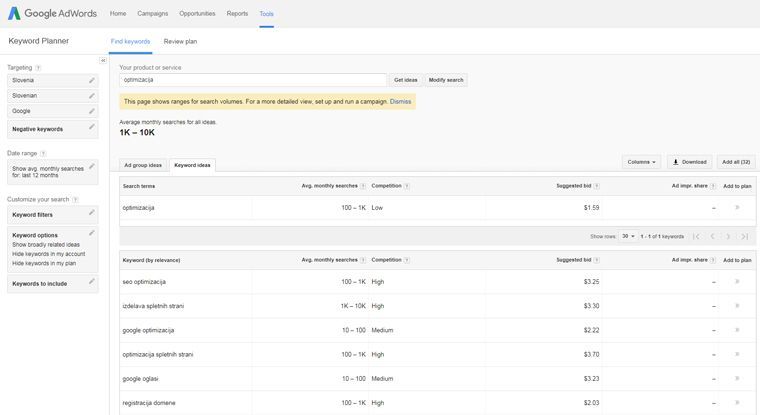Open the Campaigns menu
The image size is (760, 415).
point(153,14)
